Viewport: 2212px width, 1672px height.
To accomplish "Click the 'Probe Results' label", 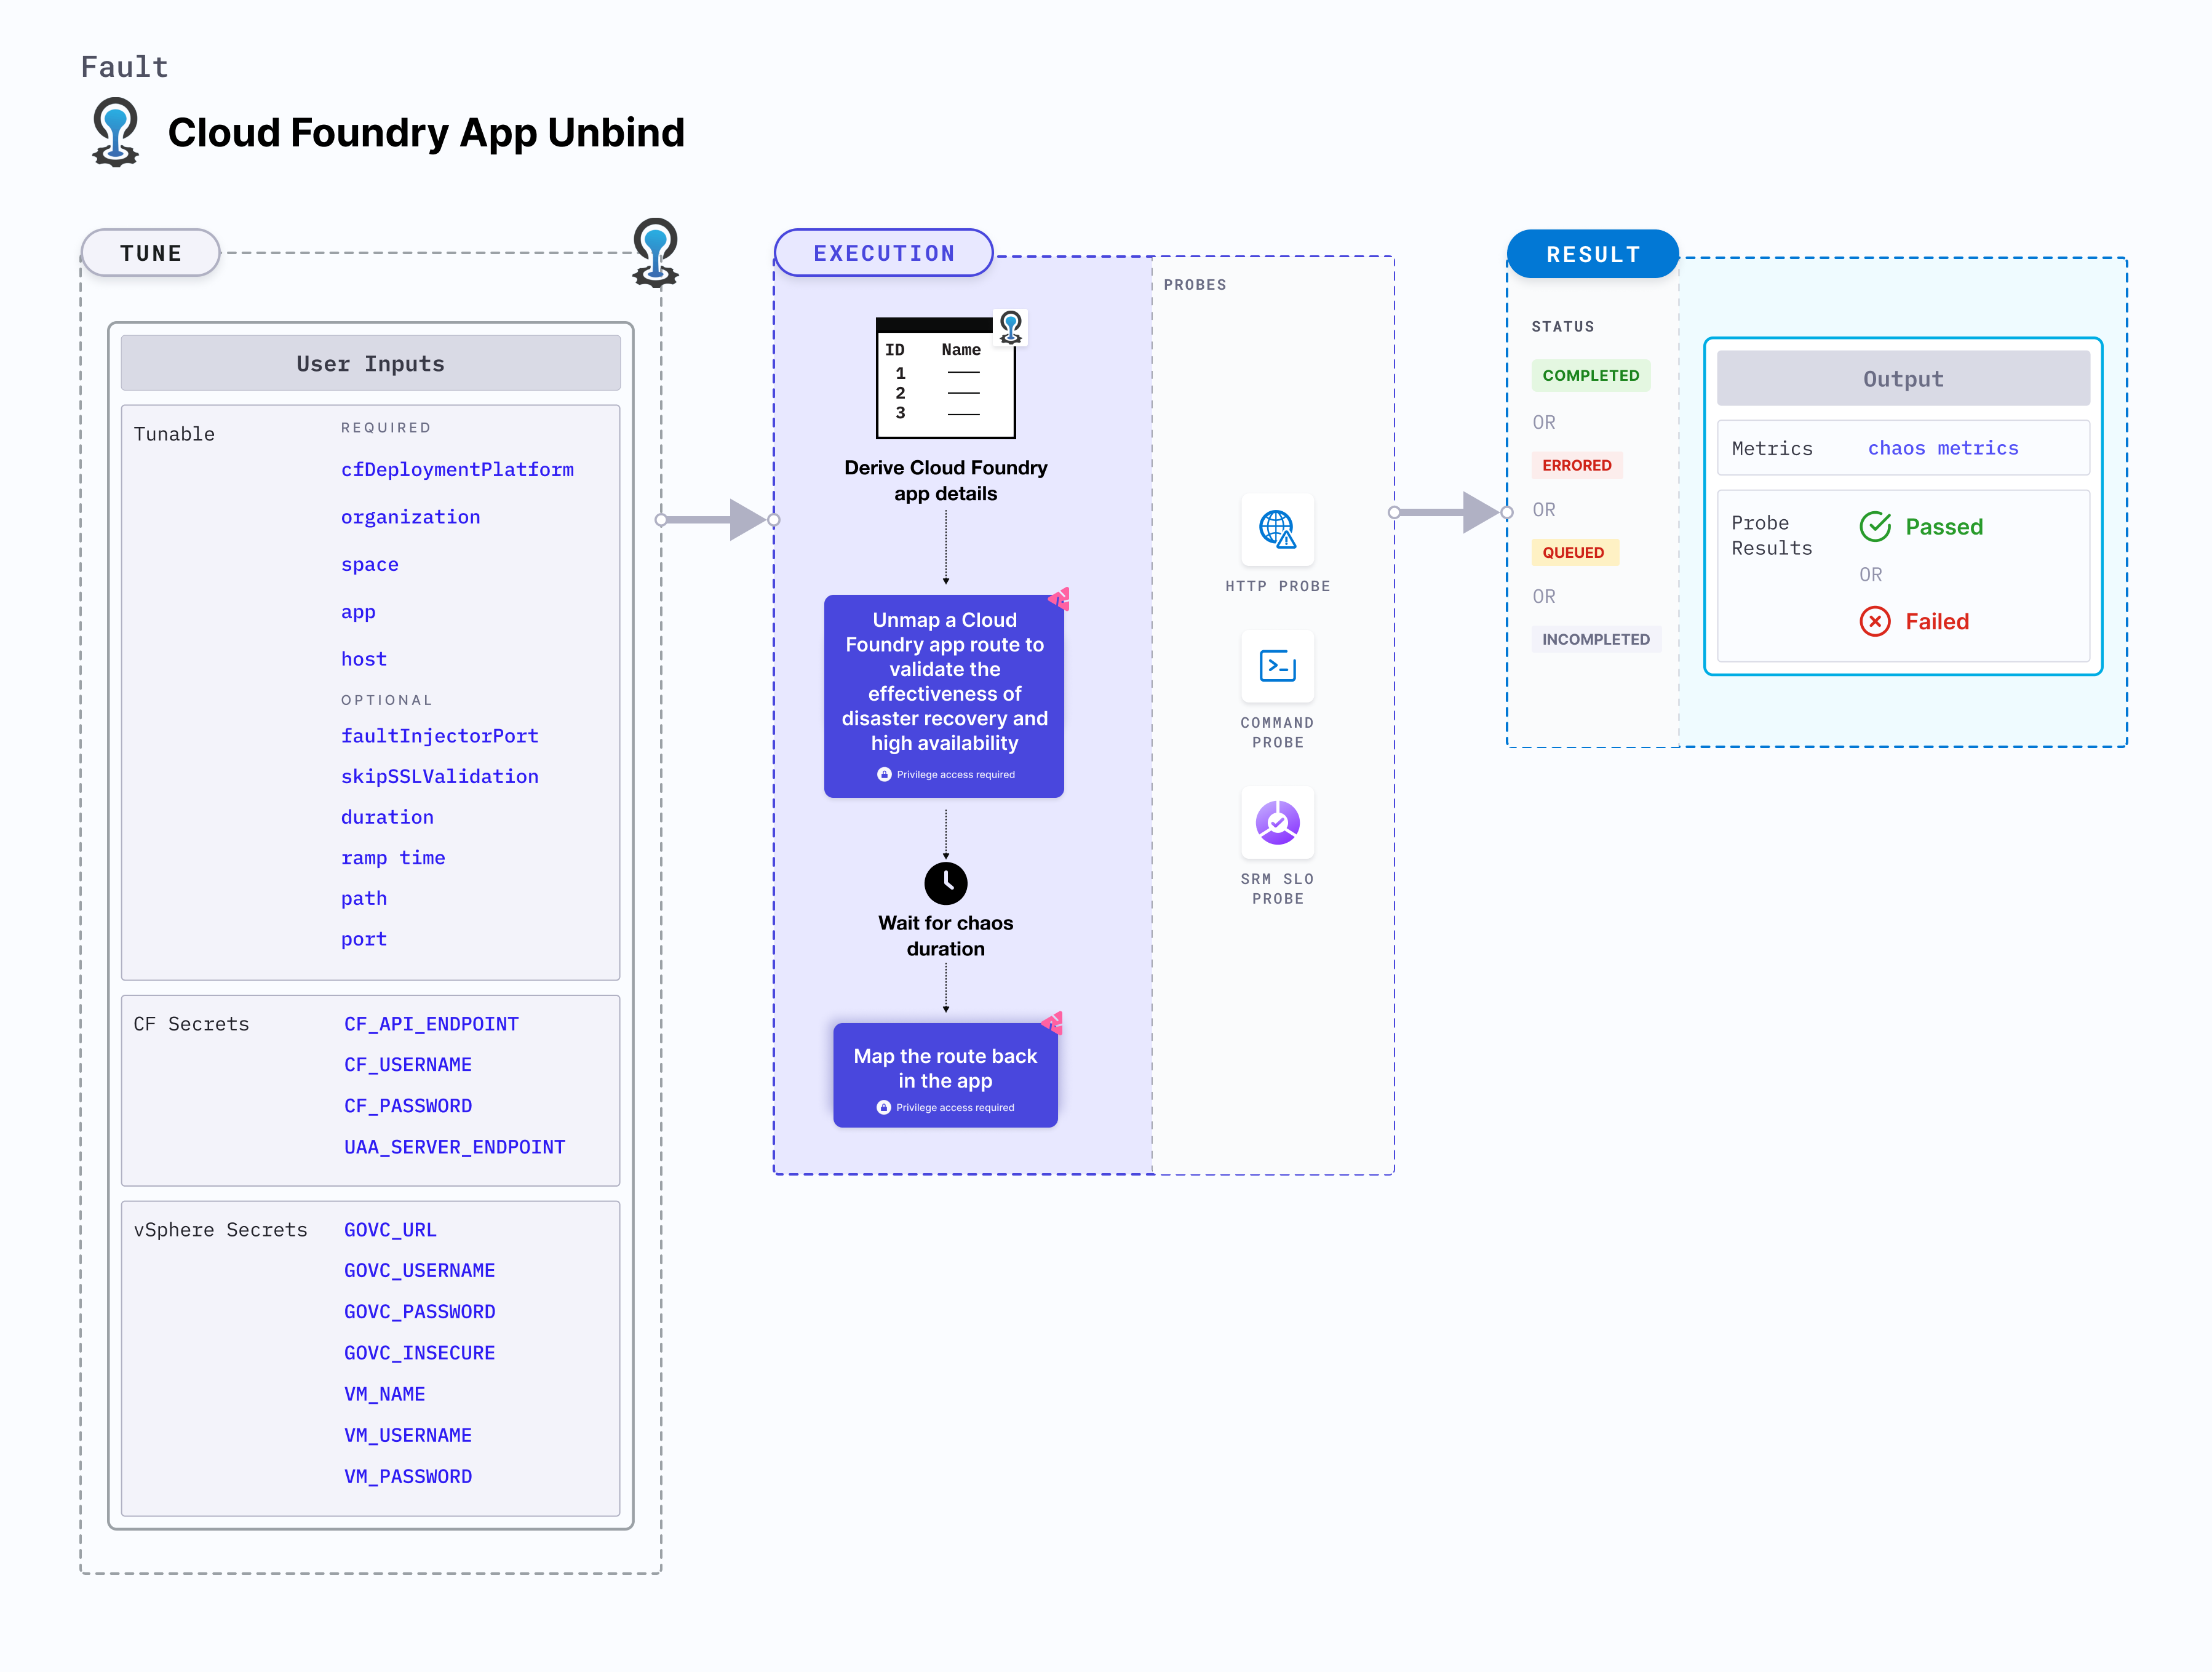I will point(1771,535).
